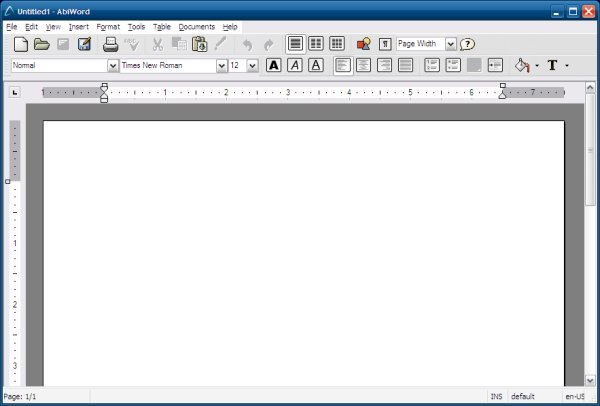
Task: Click the INS indicator in status bar
Action: (x=496, y=396)
